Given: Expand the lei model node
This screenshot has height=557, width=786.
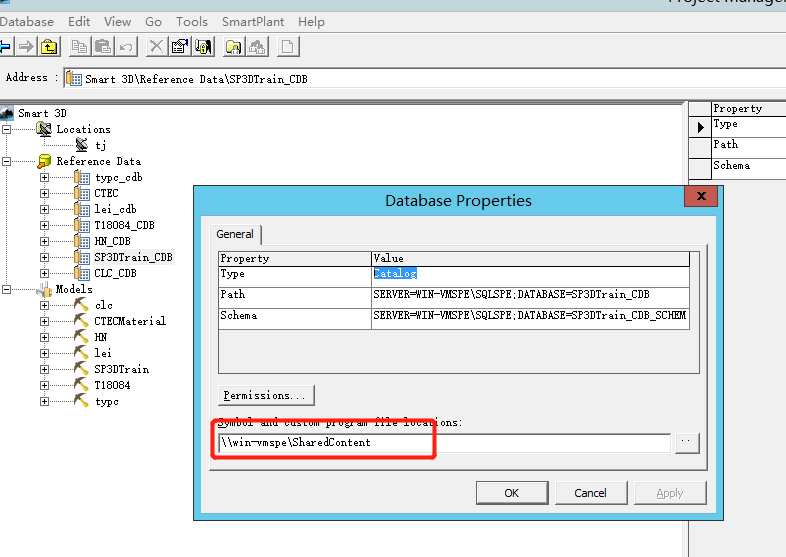Looking at the screenshot, I should pyautogui.click(x=45, y=353).
